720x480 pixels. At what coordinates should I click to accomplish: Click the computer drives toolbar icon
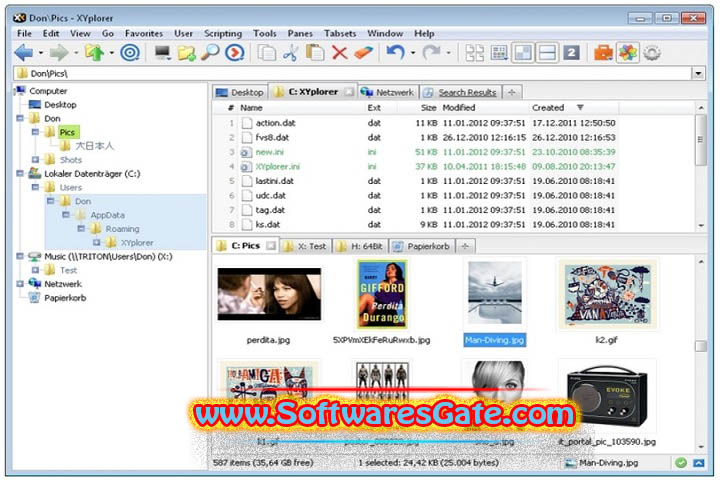click(x=163, y=53)
